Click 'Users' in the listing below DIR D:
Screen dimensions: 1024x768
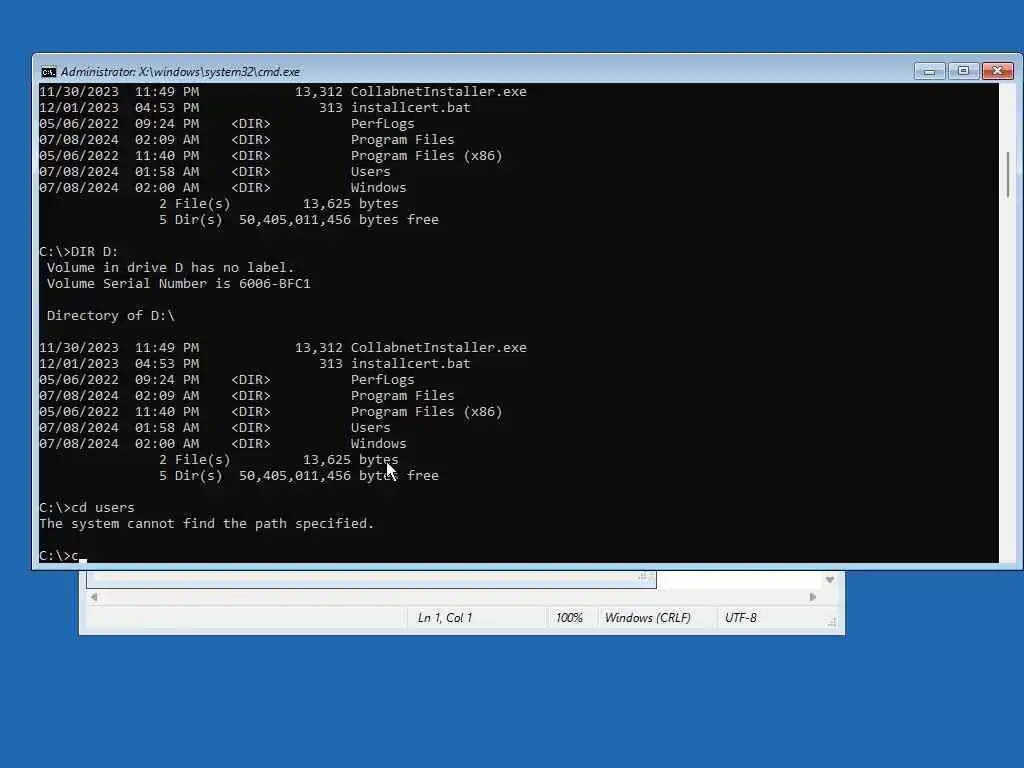pos(370,428)
